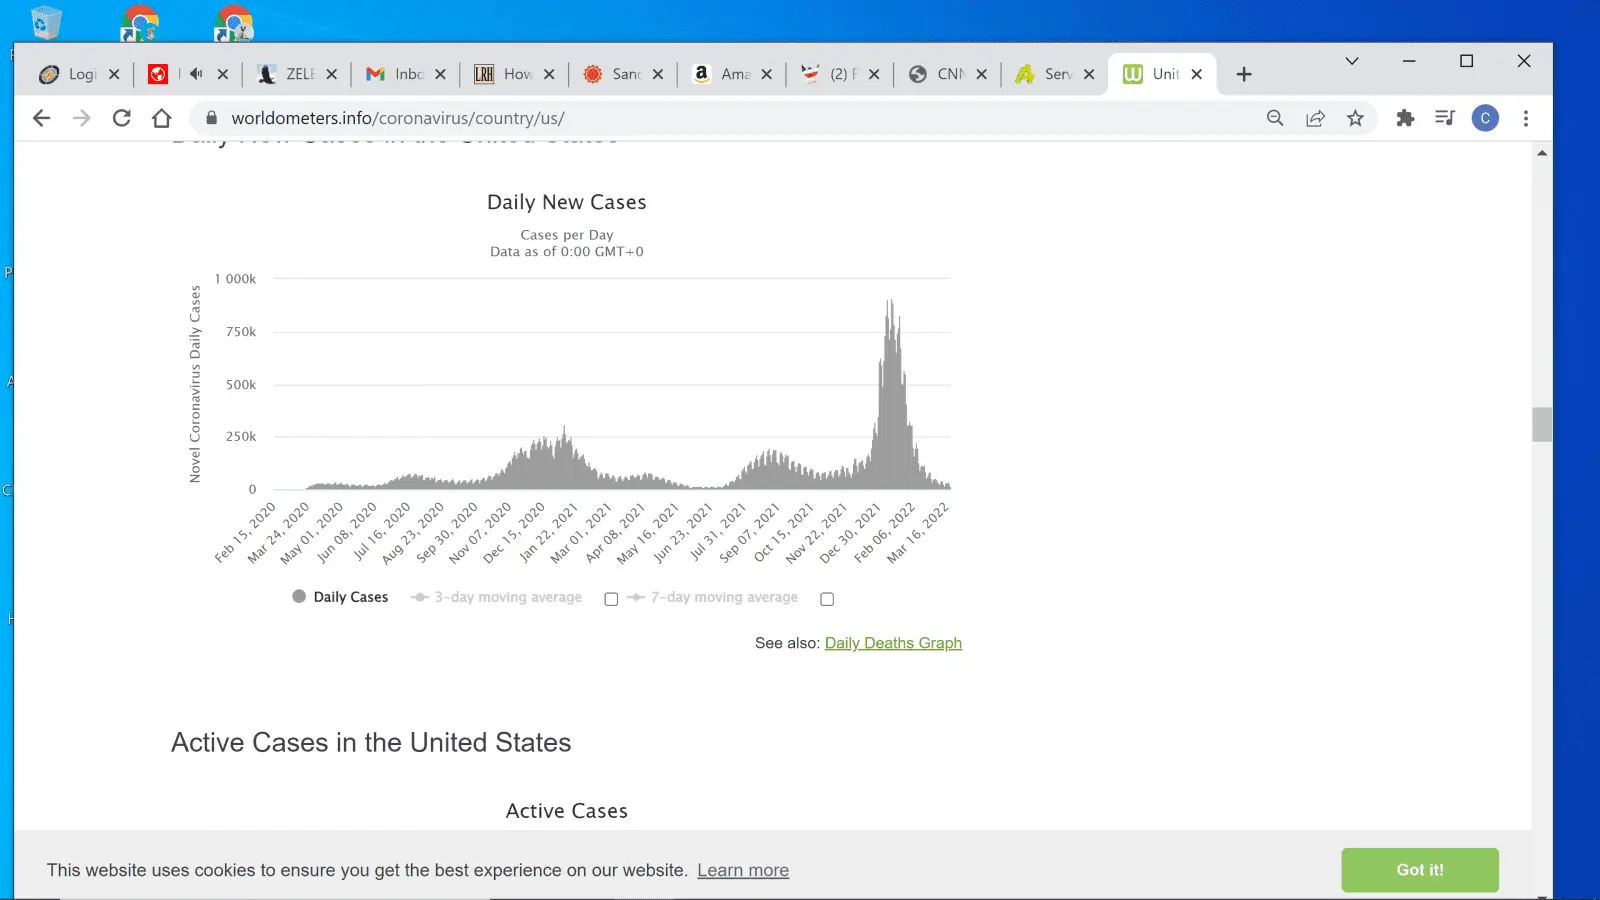1600x900 pixels.
Task: Bookmark this page with the star icon
Action: click(1355, 118)
